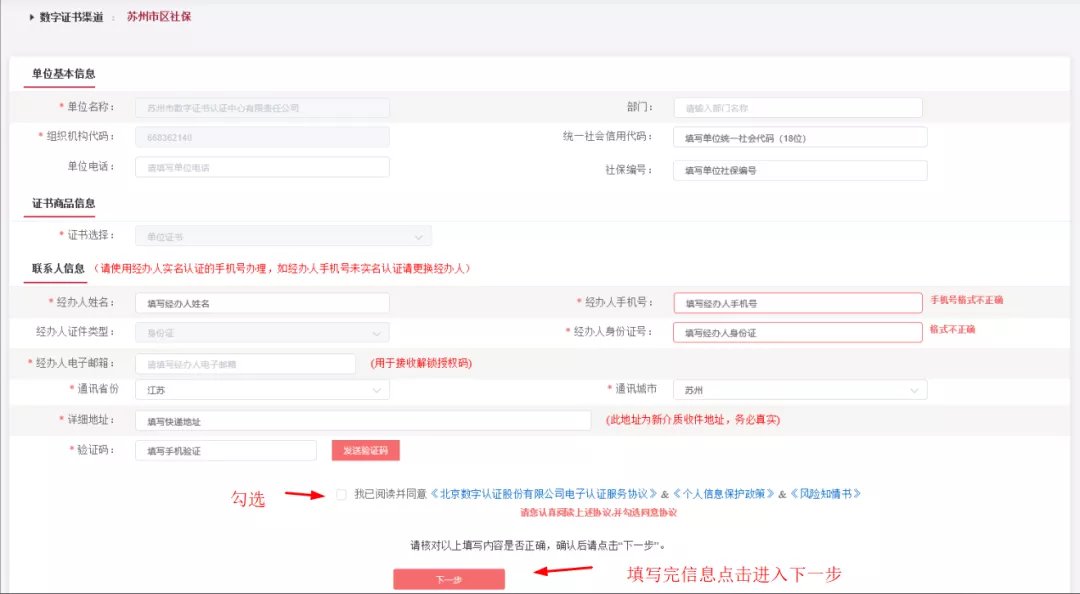Select the 社保编号 input field
Image resolution: width=1080 pixels, height=594 pixels.
click(800, 170)
